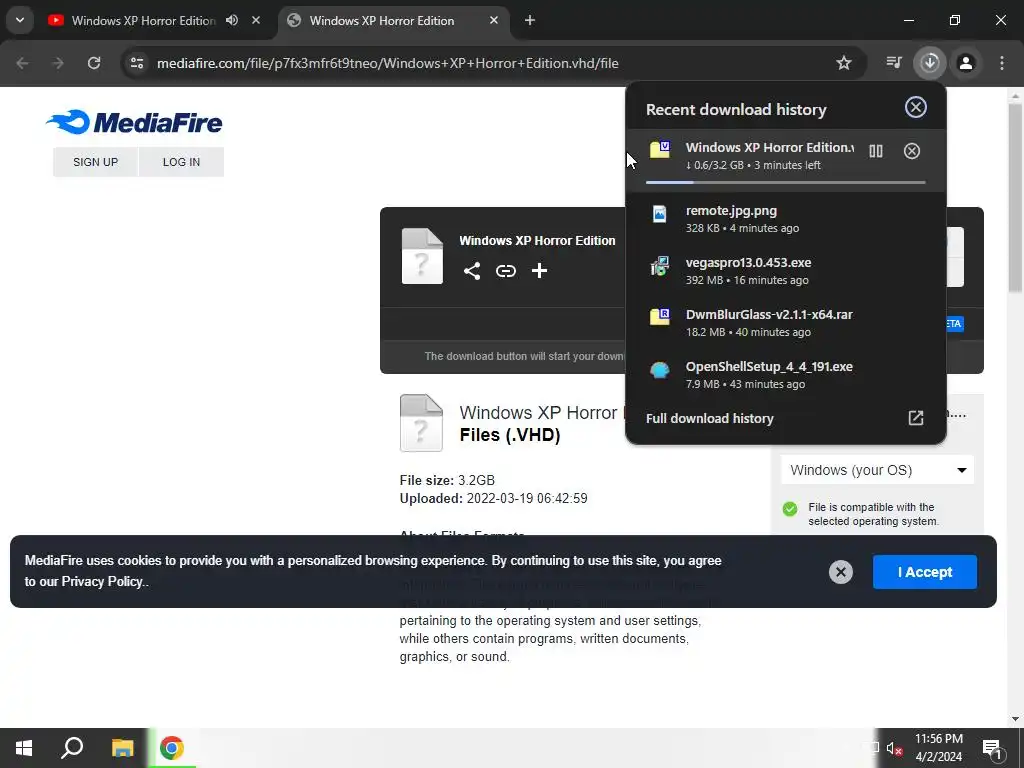This screenshot has height=768, width=1024.
Task: Open OpenShellSetup_4_4_191.exe download entry
Action: 786,375
